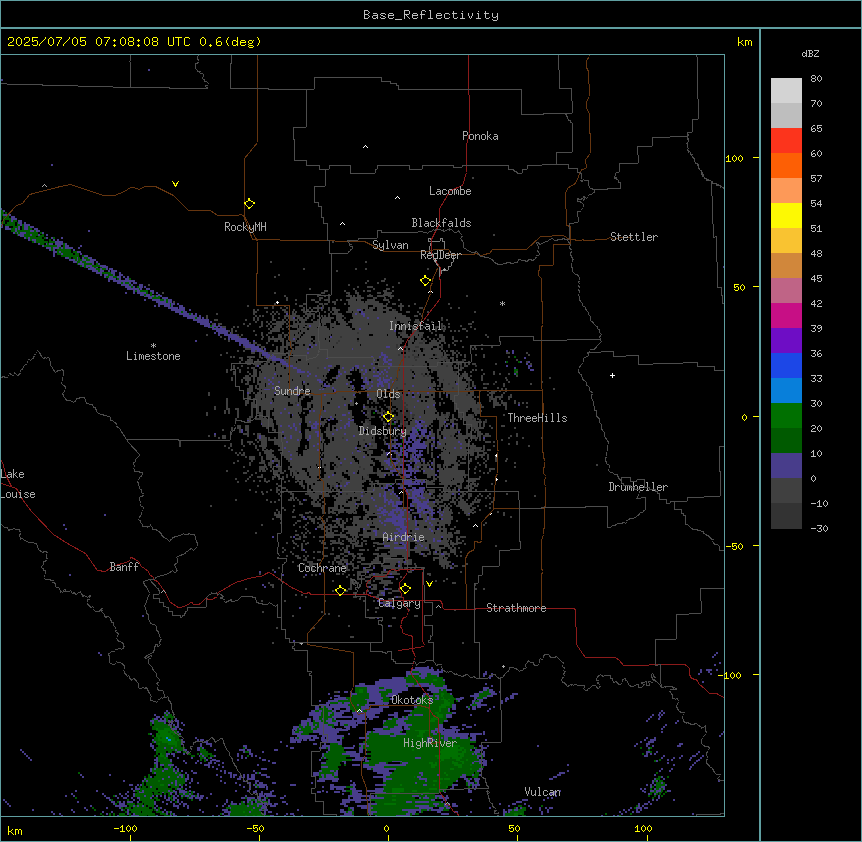
Task: Click the yellow diamond marker below Cochrane
Action: point(340,590)
